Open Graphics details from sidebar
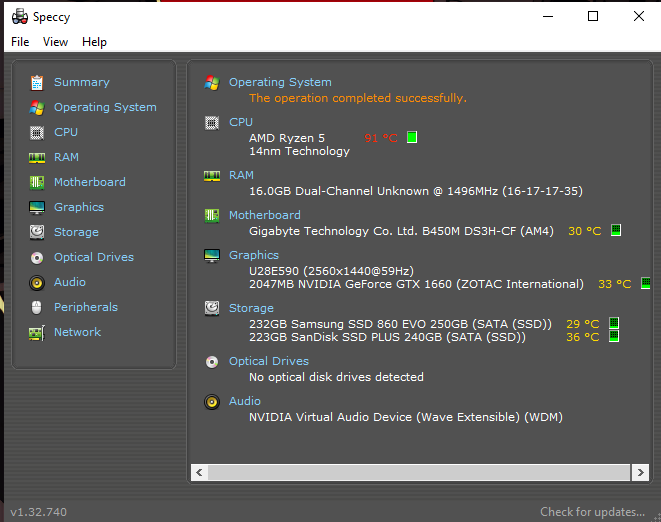Image resolution: width=661 pixels, height=522 pixels. 78,207
